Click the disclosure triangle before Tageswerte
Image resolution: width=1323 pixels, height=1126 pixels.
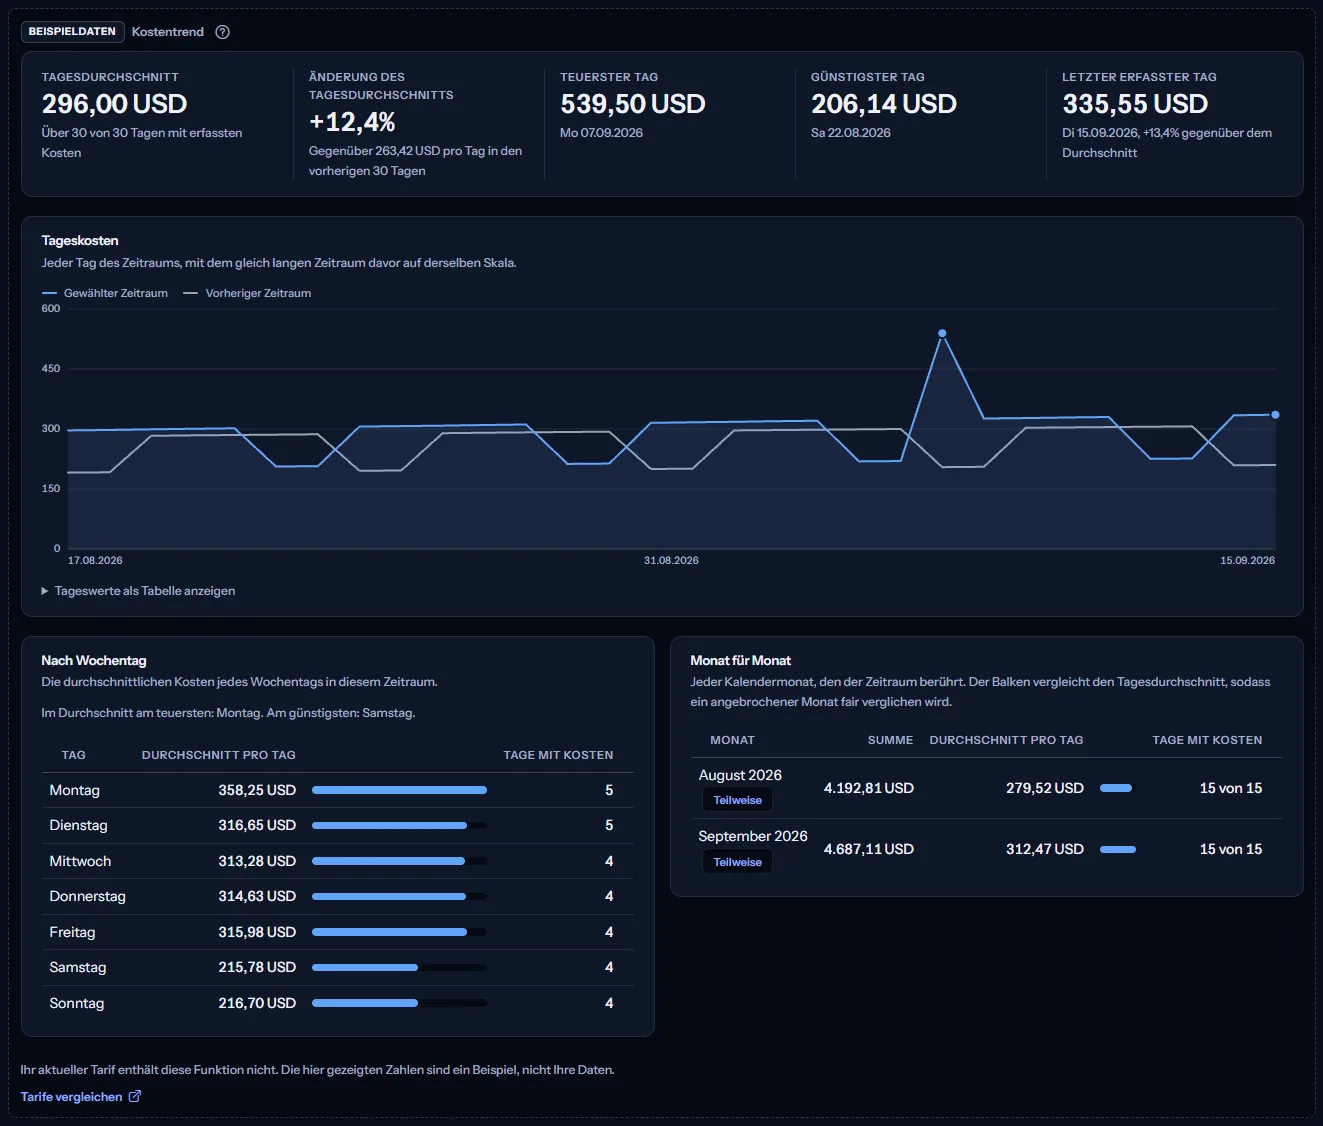(x=45, y=591)
